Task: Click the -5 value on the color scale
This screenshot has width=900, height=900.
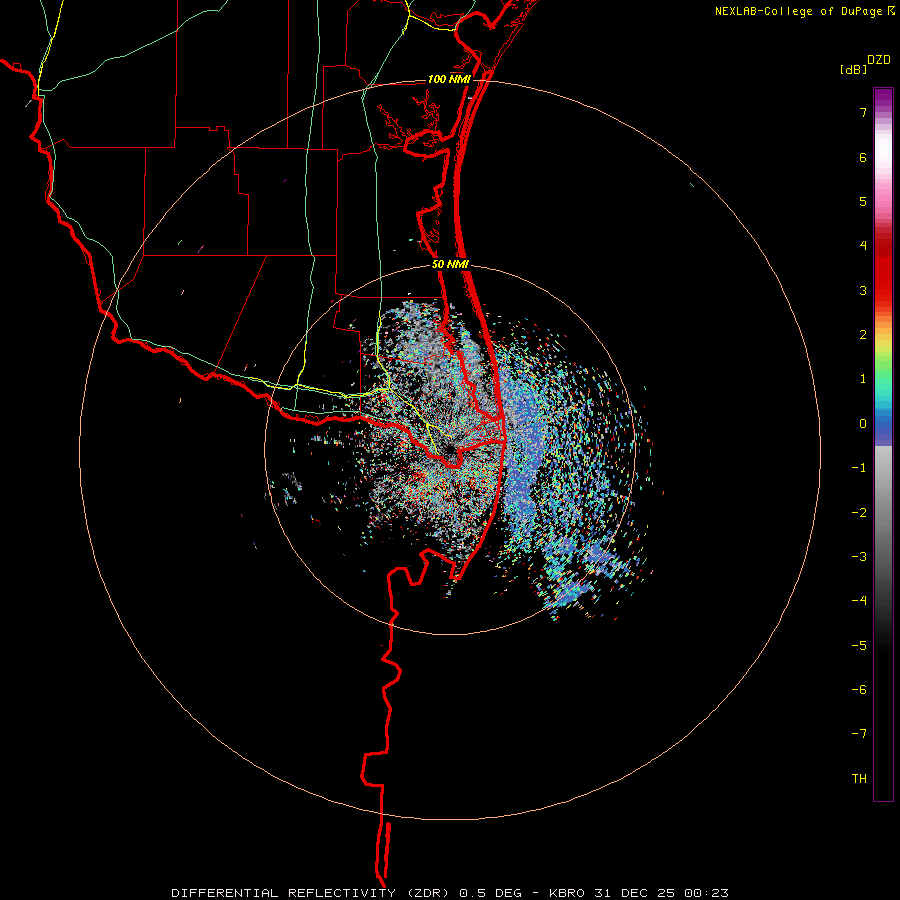Action: [x=859, y=646]
